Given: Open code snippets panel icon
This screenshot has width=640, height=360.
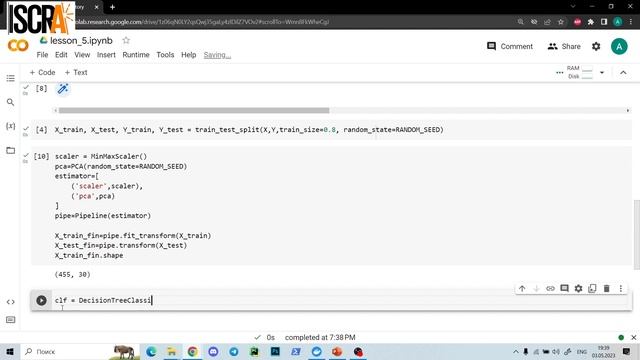Looking at the screenshot, I should tap(11, 302).
